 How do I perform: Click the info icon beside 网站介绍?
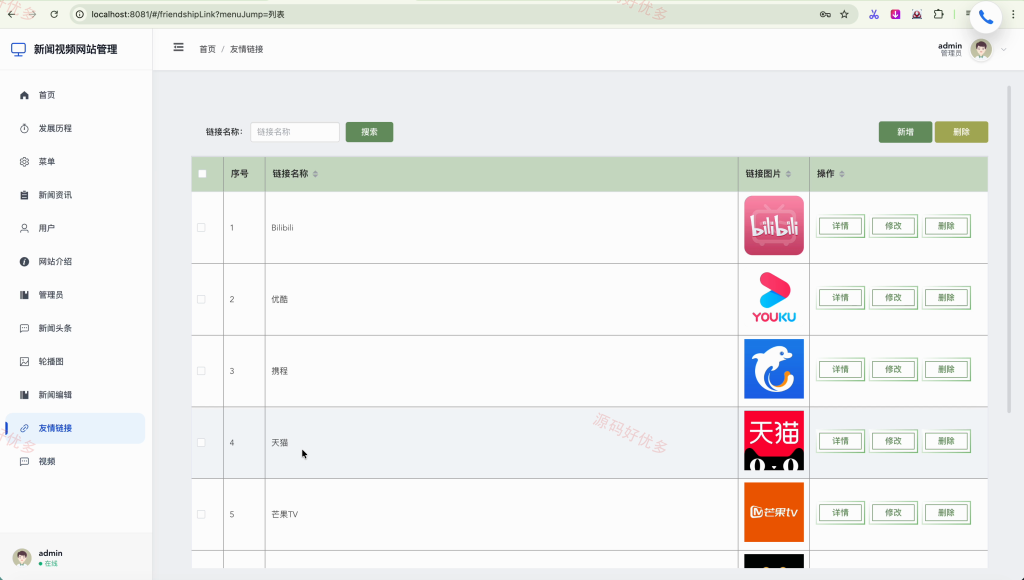point(24,262)
